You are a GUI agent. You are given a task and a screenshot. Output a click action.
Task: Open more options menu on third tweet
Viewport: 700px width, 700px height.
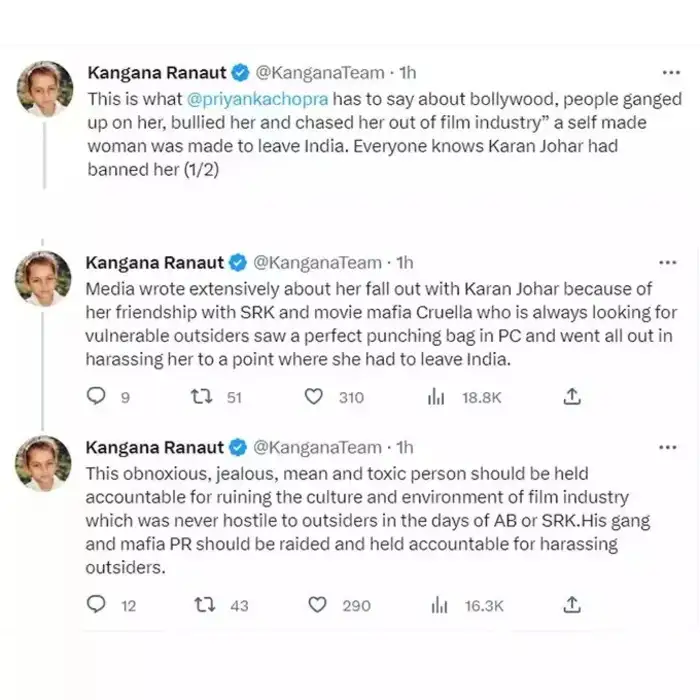point(672,448)
